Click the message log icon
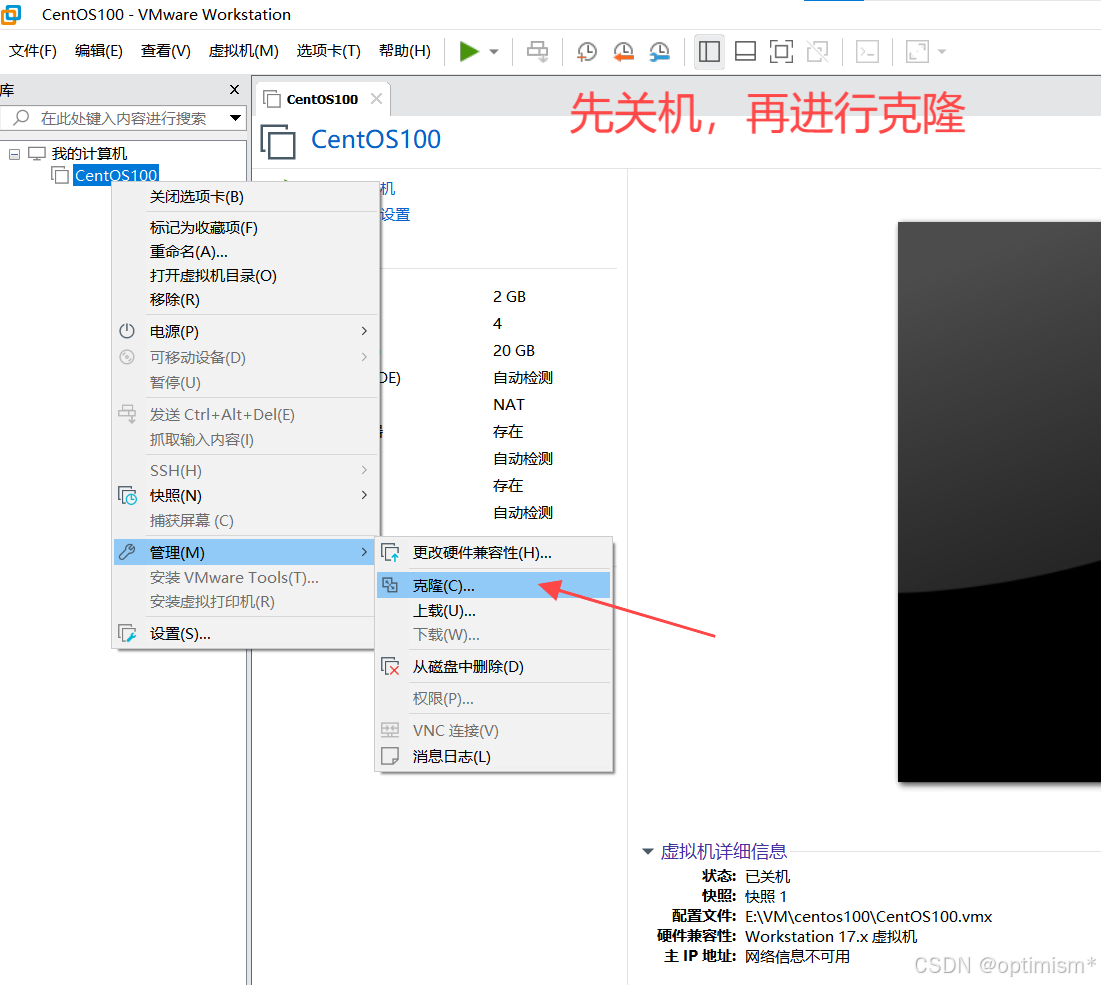This screenshot has height=985, width=1101. click(x=390, y=756)
